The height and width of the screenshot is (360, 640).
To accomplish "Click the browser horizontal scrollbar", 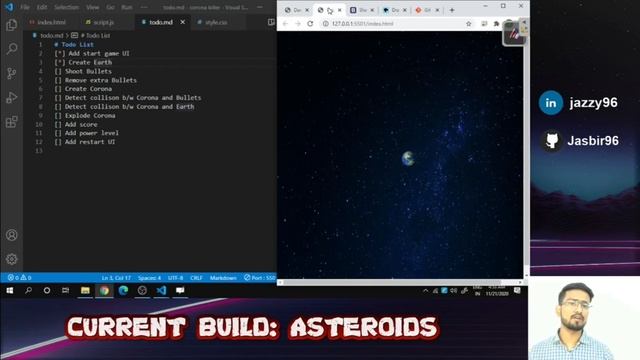I will coord(392,282).
